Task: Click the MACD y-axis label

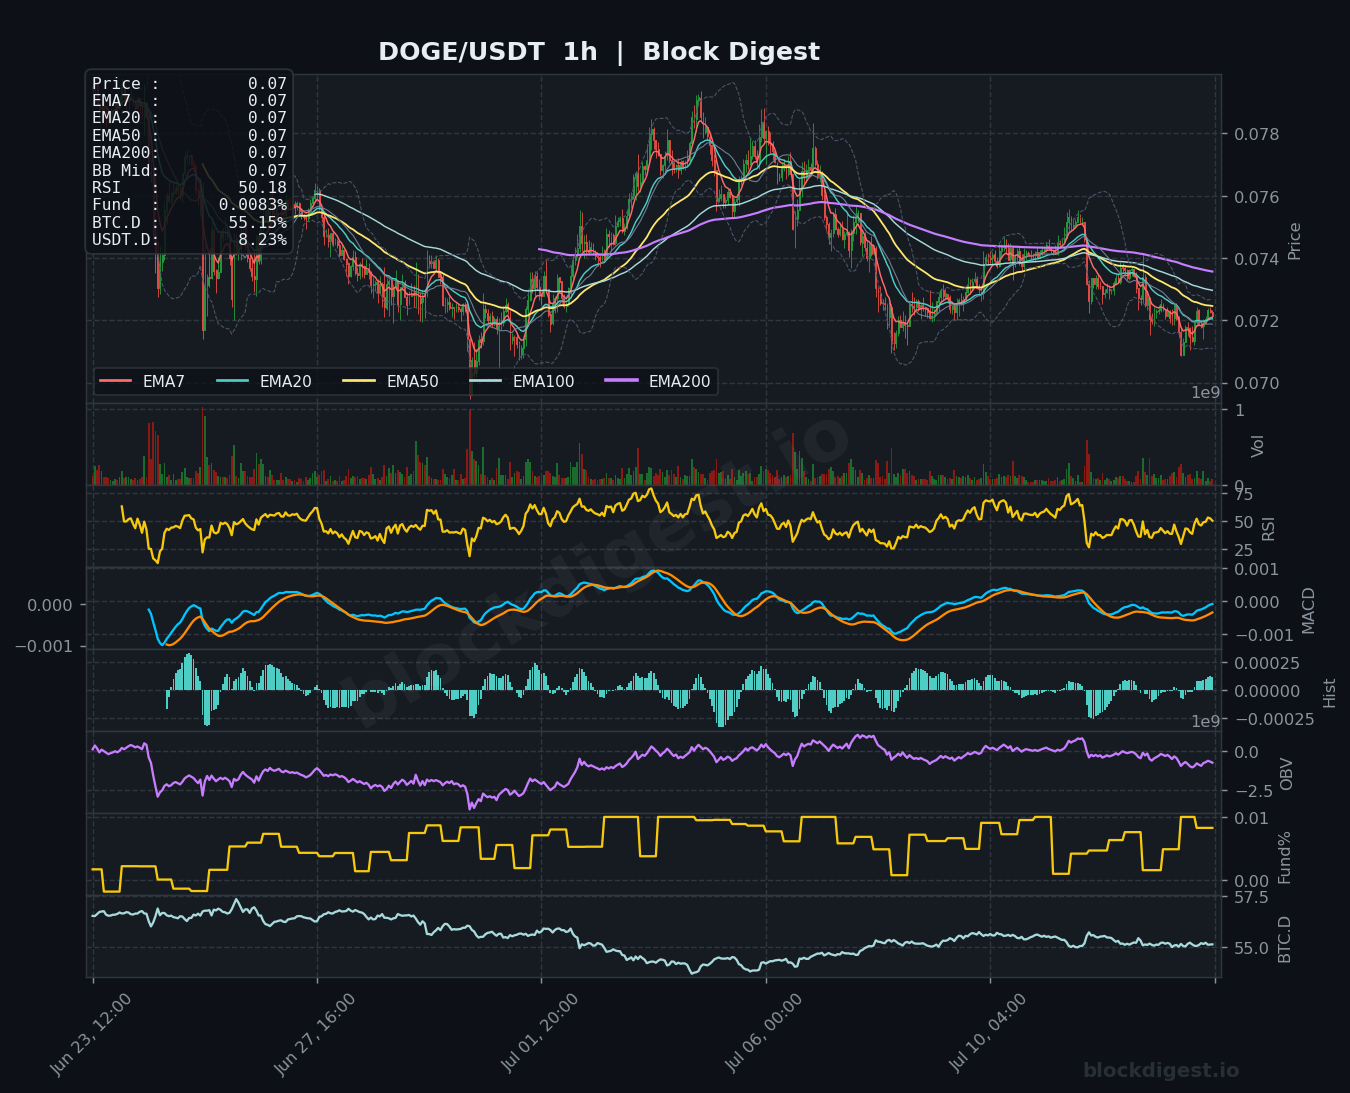Action: tap(1308, 610)
